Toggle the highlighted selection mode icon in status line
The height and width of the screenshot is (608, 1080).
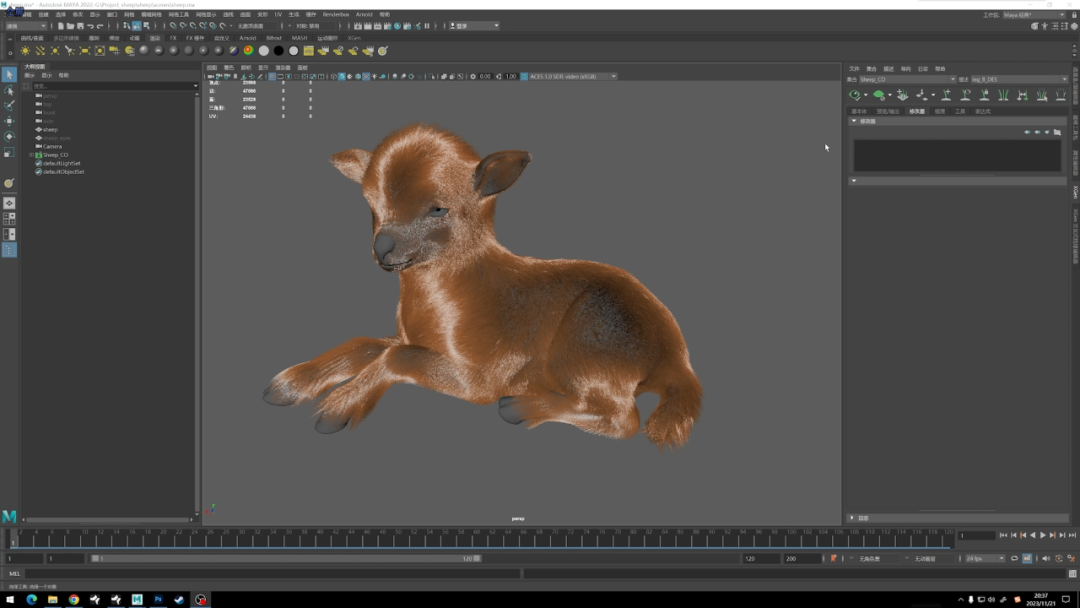pyautogui.click(x=136, y=26)
